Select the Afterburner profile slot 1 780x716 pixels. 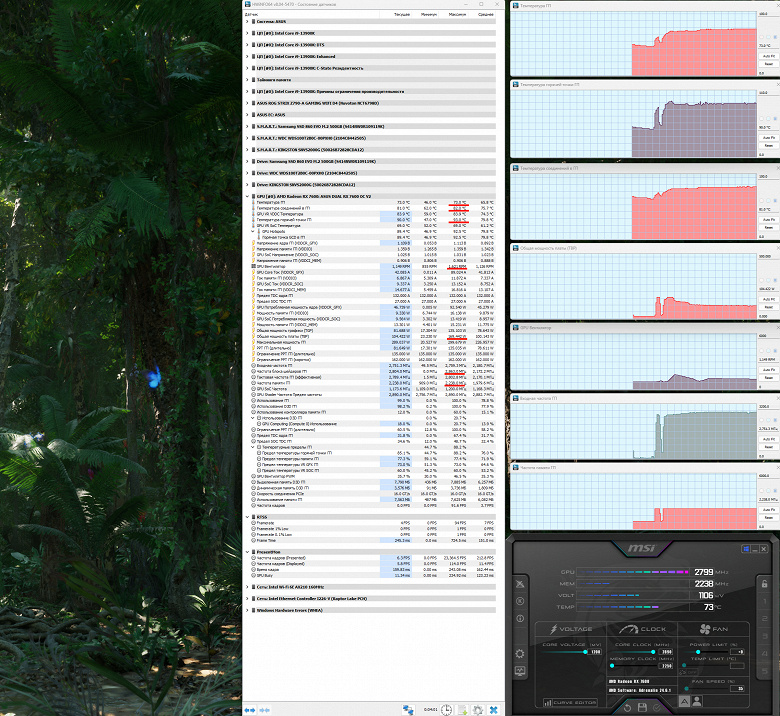765,601
